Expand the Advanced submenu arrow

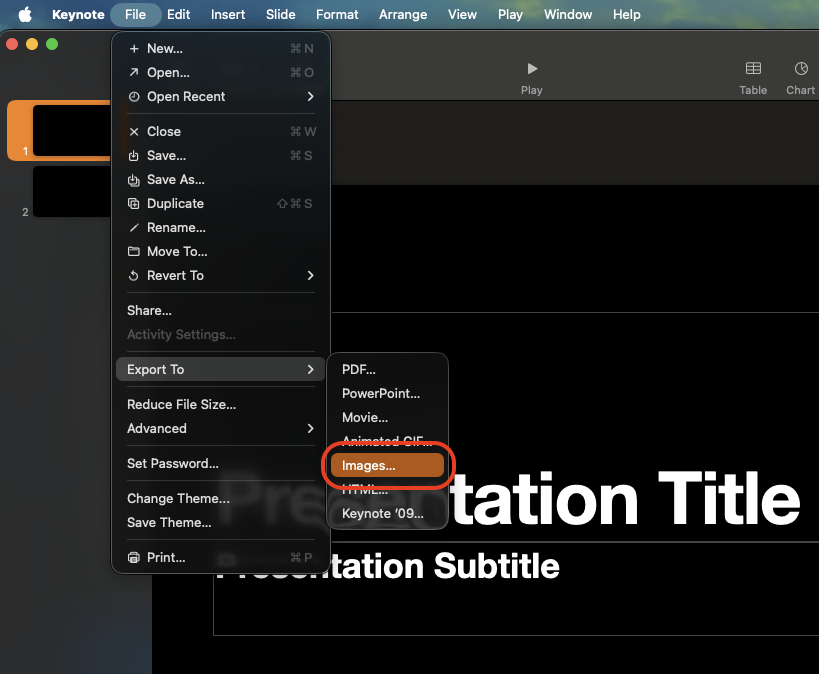click(311, 428)
